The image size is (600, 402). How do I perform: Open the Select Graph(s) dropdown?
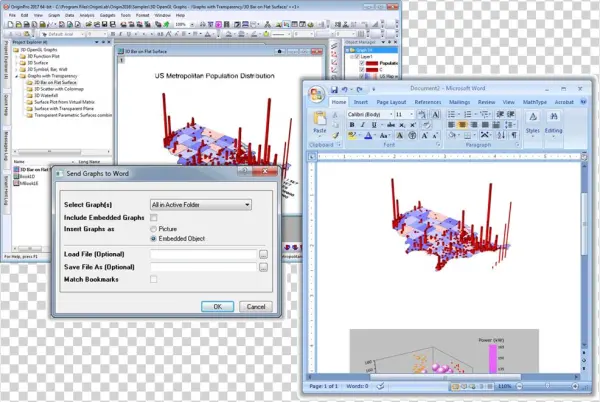click(x=199, y=204)
